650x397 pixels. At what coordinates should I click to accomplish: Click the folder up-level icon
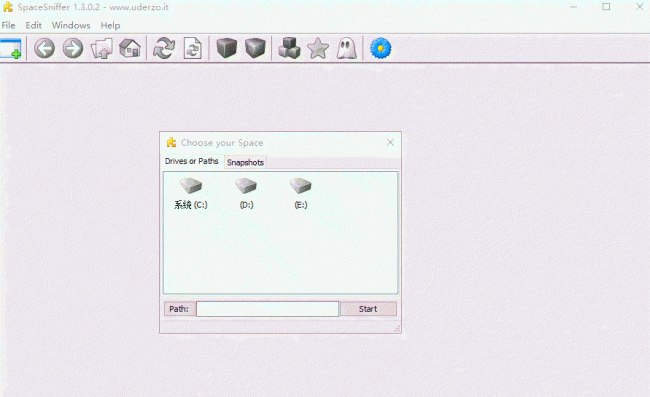pyautogui.click(x=102, y=48)
